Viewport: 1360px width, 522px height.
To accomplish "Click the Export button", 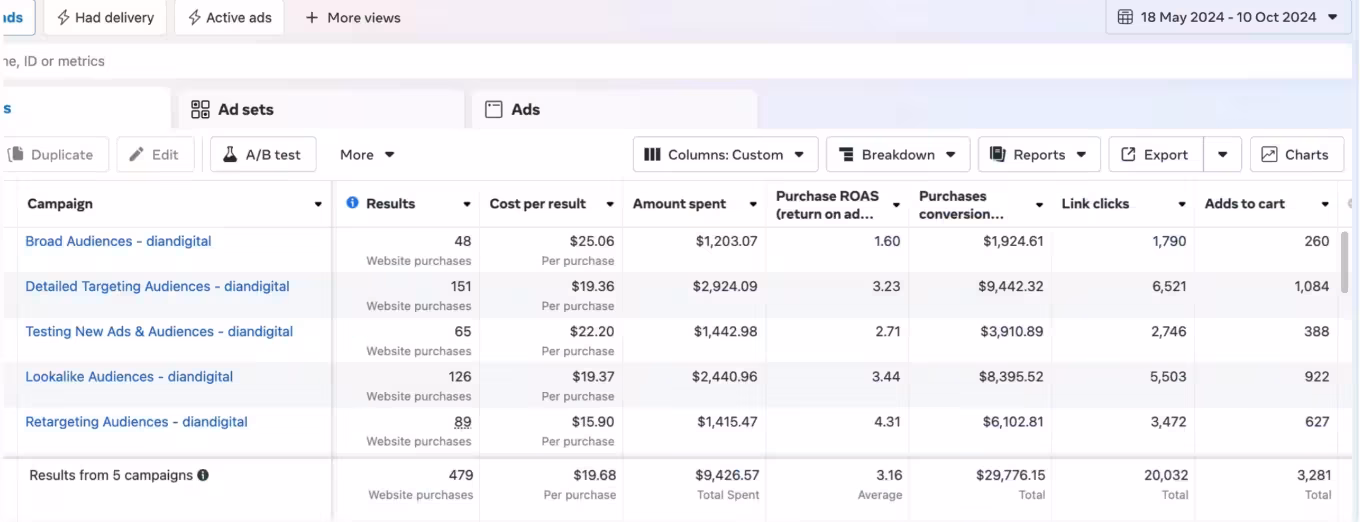I will [x=1155, y=154].
